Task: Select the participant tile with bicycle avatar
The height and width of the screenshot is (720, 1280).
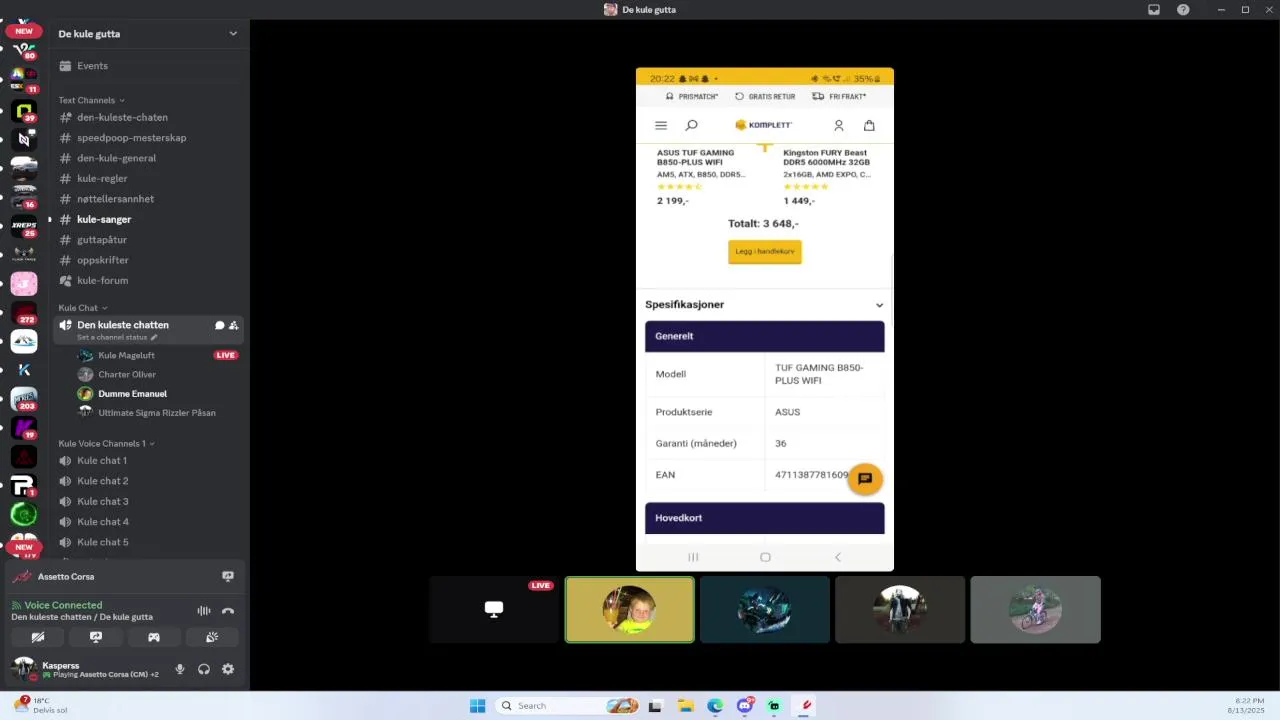Action: coord(1035,610)
